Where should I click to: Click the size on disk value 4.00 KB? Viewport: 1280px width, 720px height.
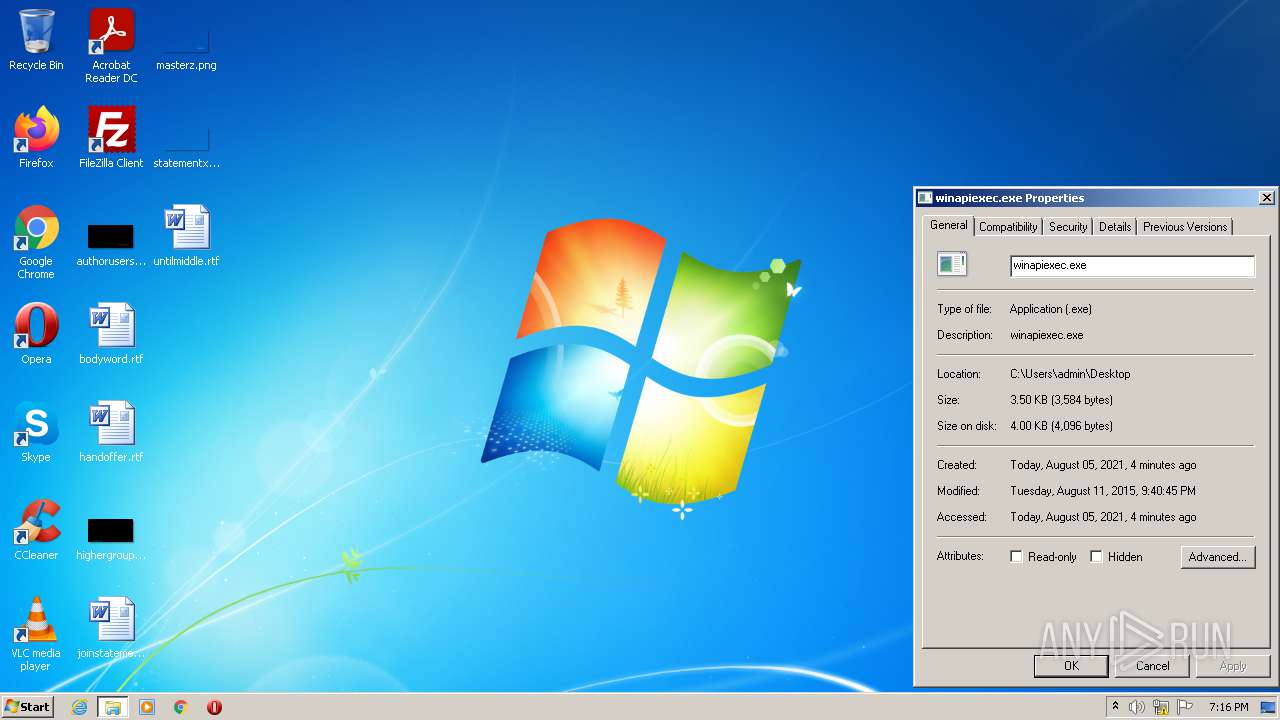[x=1061, y=426]
